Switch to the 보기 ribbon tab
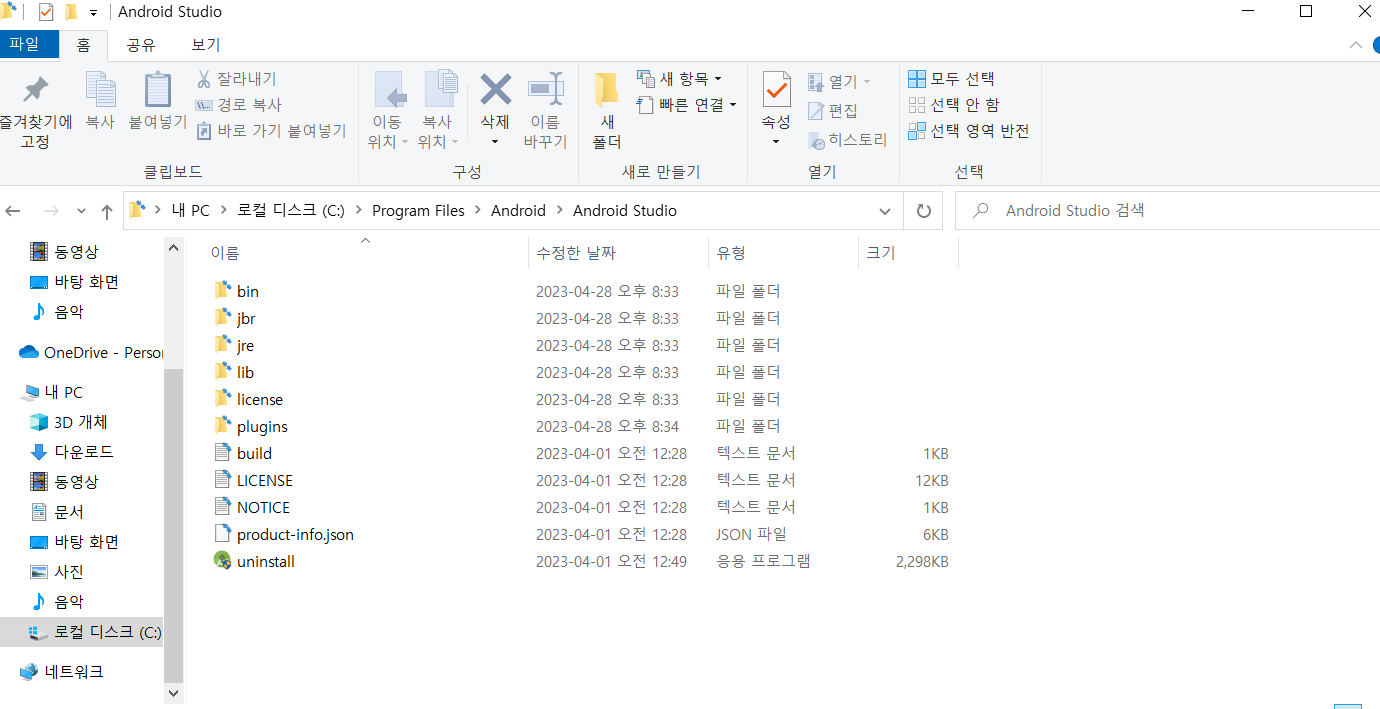The width and height of the screenshot is (1380, 709). click(206, 45)
